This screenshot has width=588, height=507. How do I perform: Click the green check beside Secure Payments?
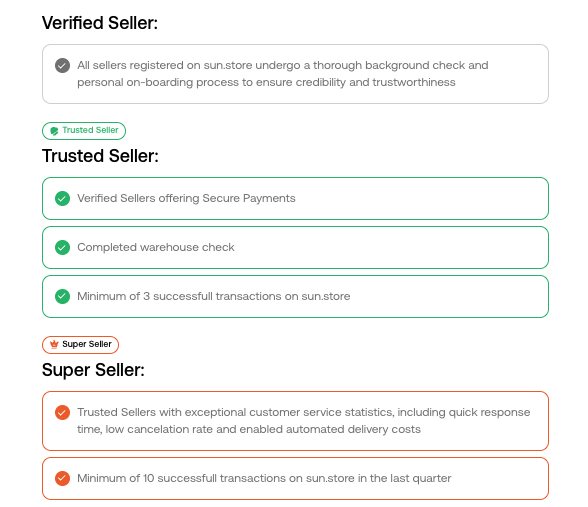(62, 198)
